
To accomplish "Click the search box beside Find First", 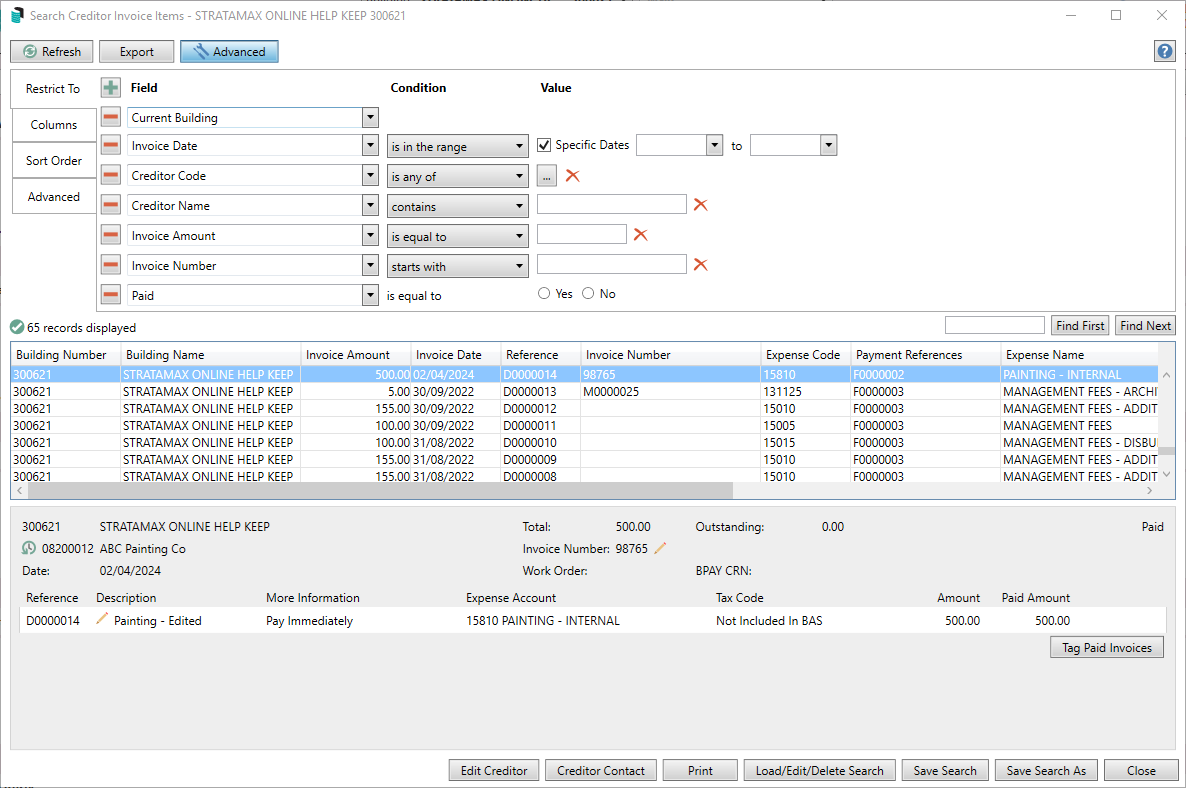I will point(994,325).
